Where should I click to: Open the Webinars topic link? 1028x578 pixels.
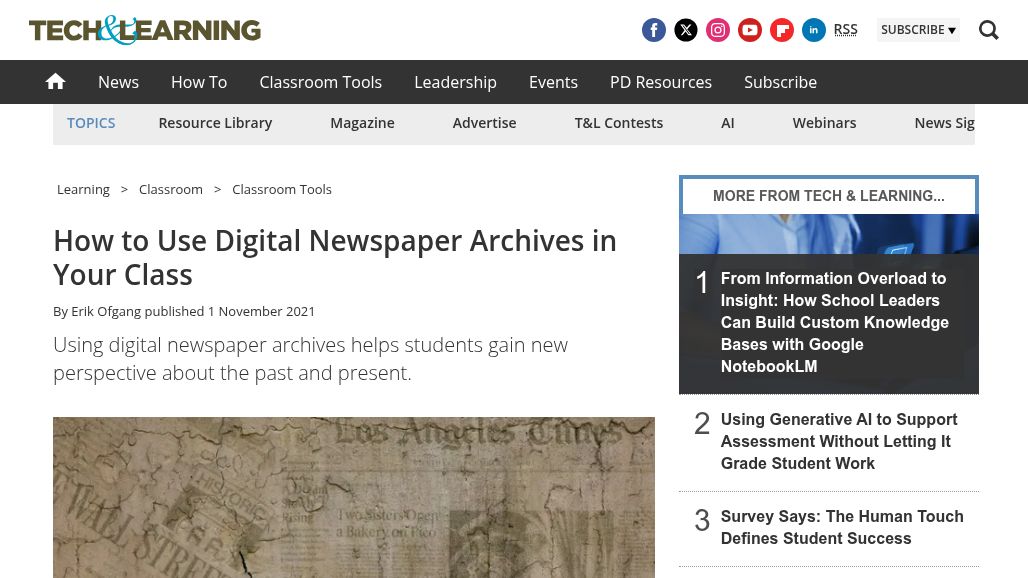(x=824, y=123)
